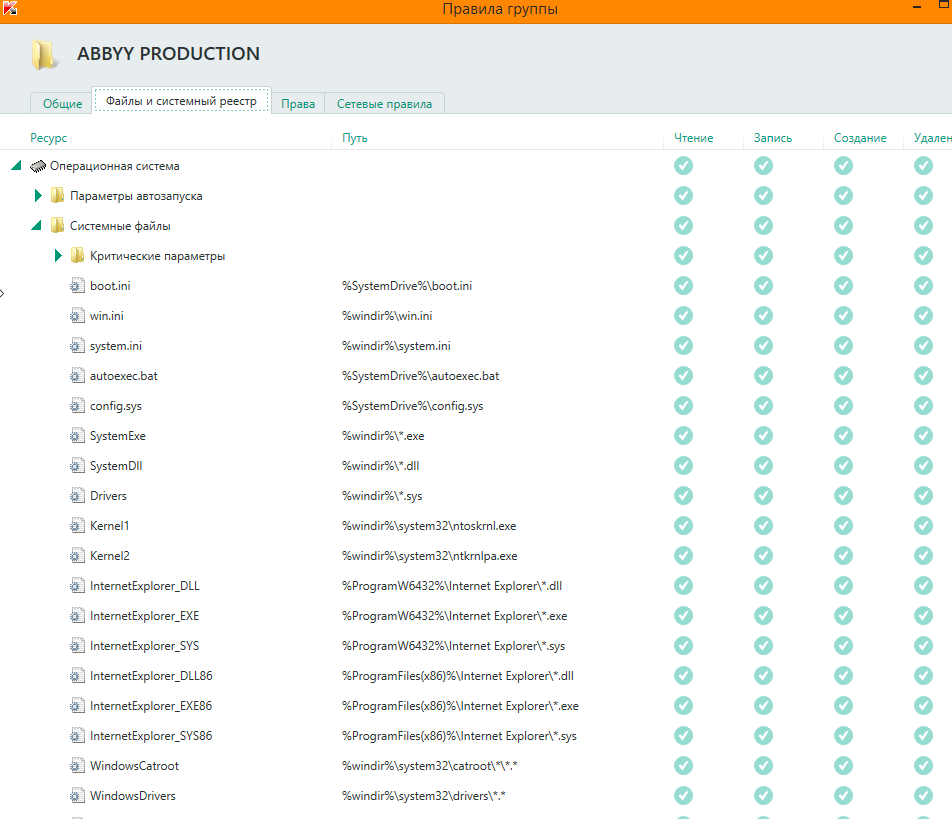This screenshot has height=819, width=952.
Task: Toggle the Чтение permission for SystemDll
Action: coord(683,466)
